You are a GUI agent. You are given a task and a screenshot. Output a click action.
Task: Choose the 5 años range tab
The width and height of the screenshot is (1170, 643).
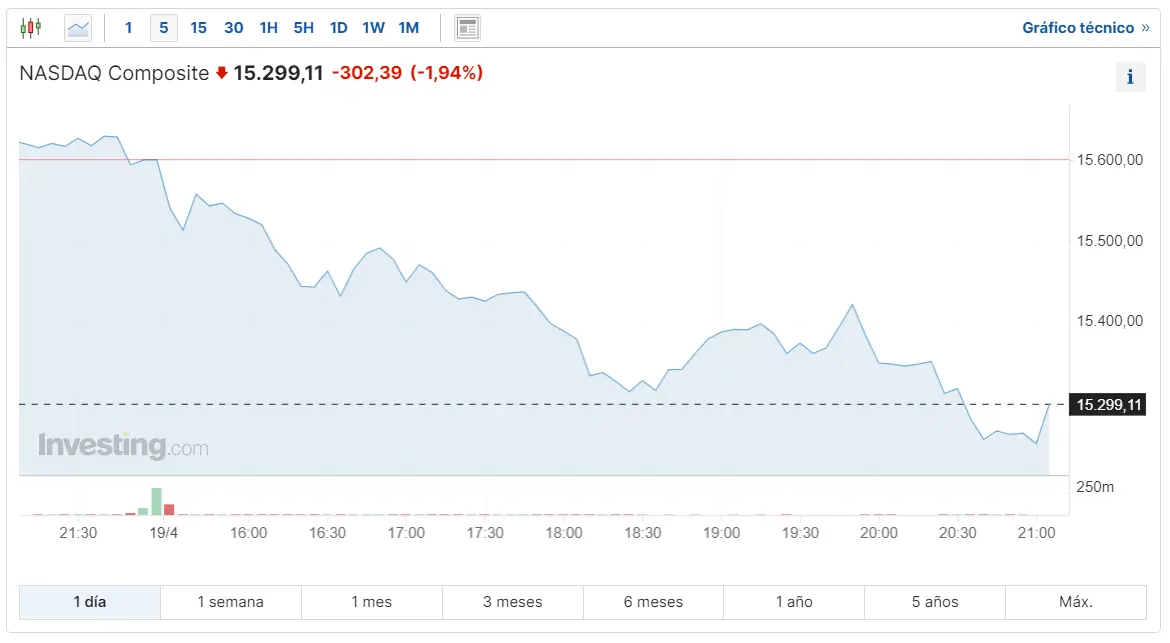934,602
